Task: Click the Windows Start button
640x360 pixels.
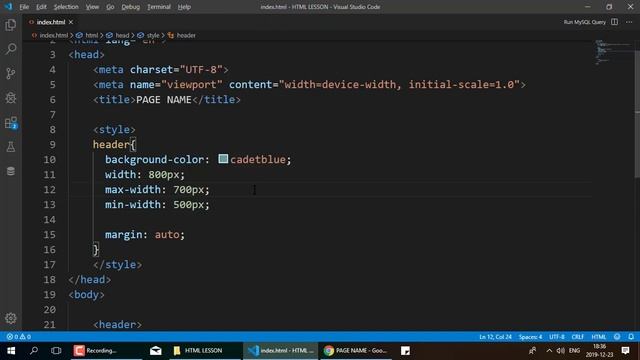Action: tap(11, 351)
